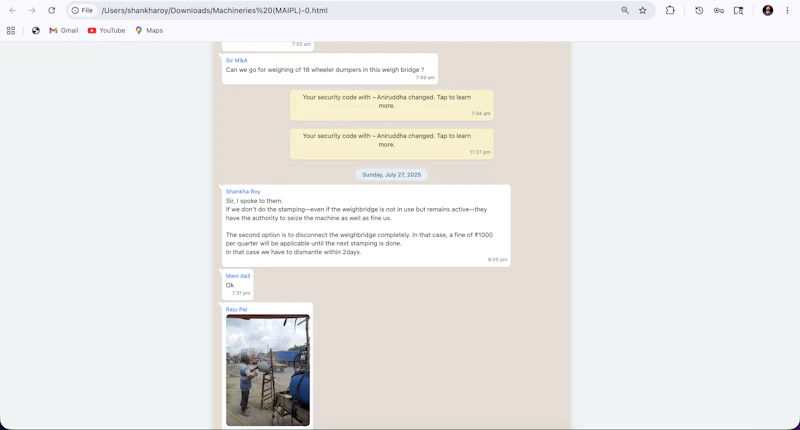Open the password key icon
Screen dimensions: 800x430
[x=719, y=10]
